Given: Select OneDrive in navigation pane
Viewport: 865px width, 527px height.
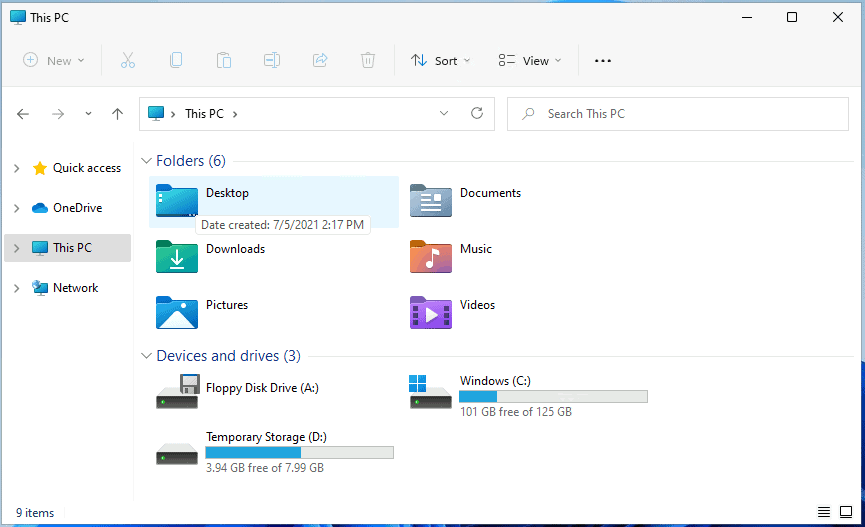Looking at the screenshot, I should pyautogui.click(x=77, y=208).
